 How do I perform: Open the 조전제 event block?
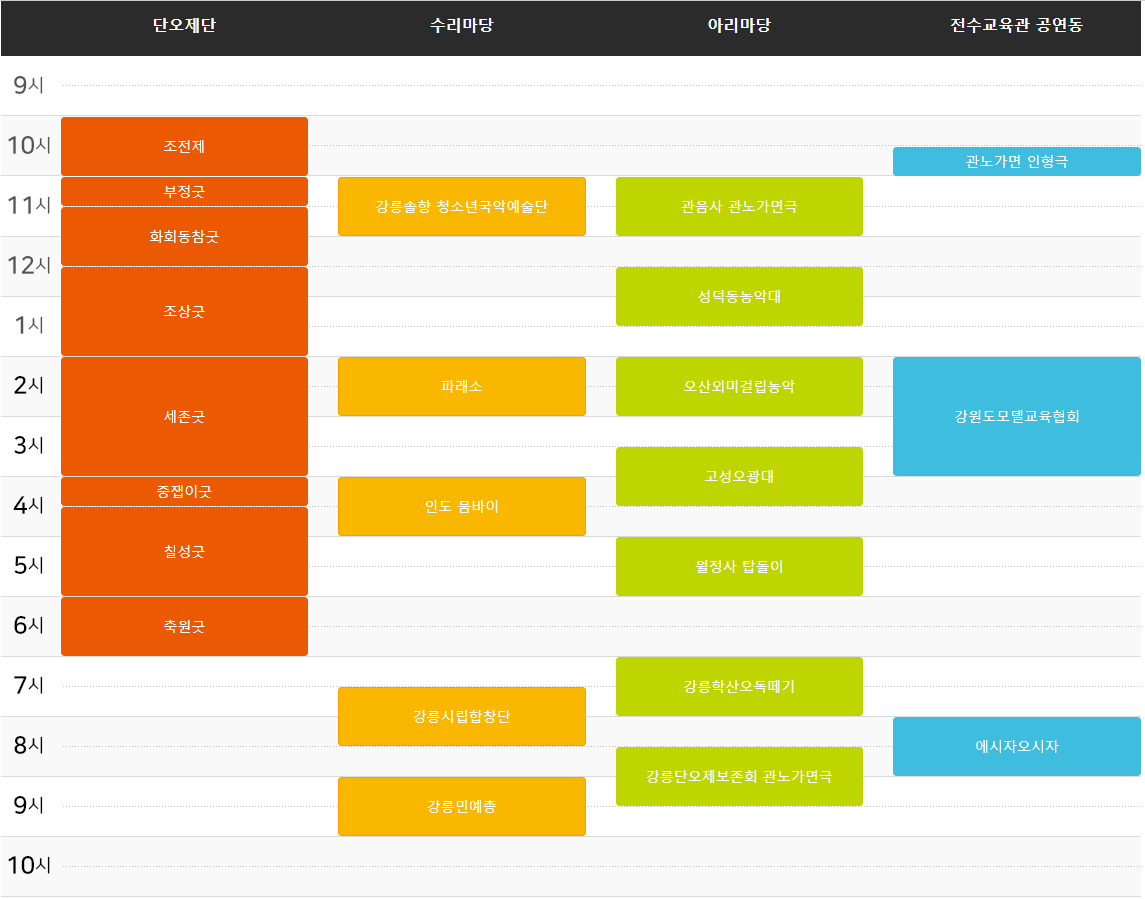pyautogui.click(x=184, y=146)
